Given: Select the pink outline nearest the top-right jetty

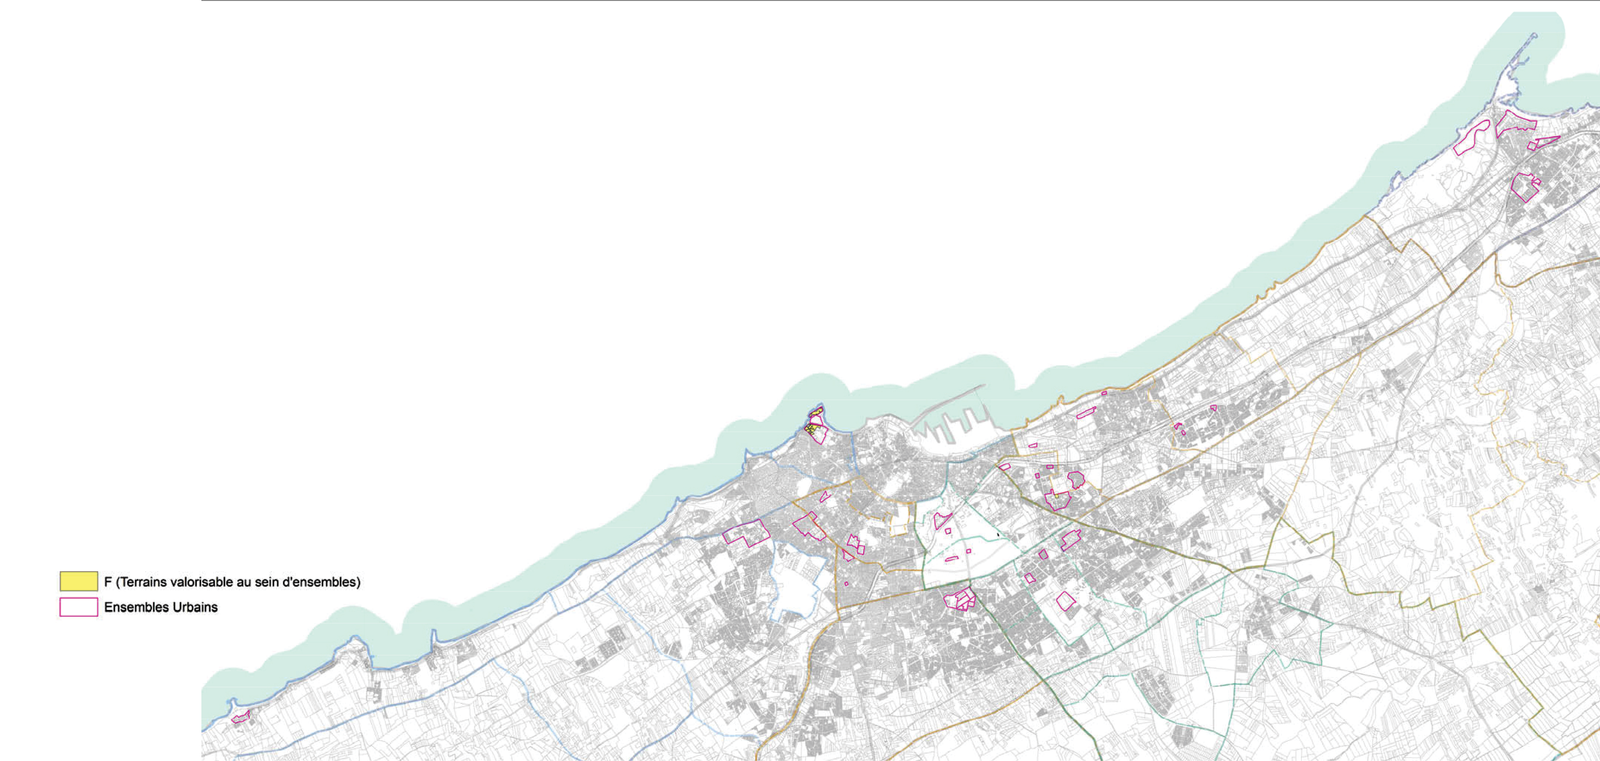Looking at the screenshot, I should (x=1516, y=122).
